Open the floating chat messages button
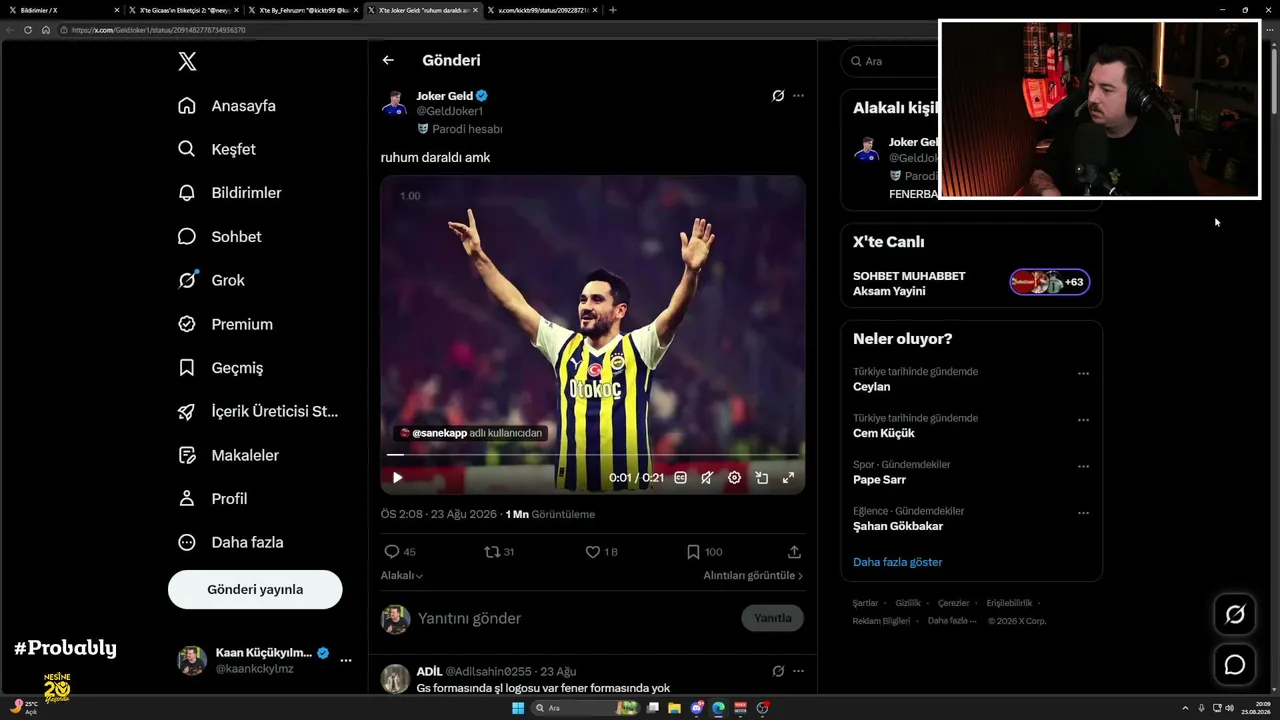This screenshot has height=720, width=1280. pyautogui.click(x=1235, y=665)
